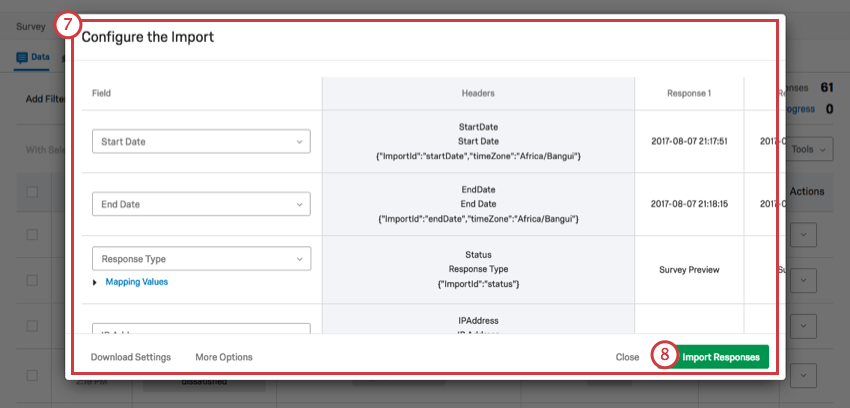The width and height of the screenshot is (850, 408).
Task: Check the second row checkbox
Action: (33, 280)
